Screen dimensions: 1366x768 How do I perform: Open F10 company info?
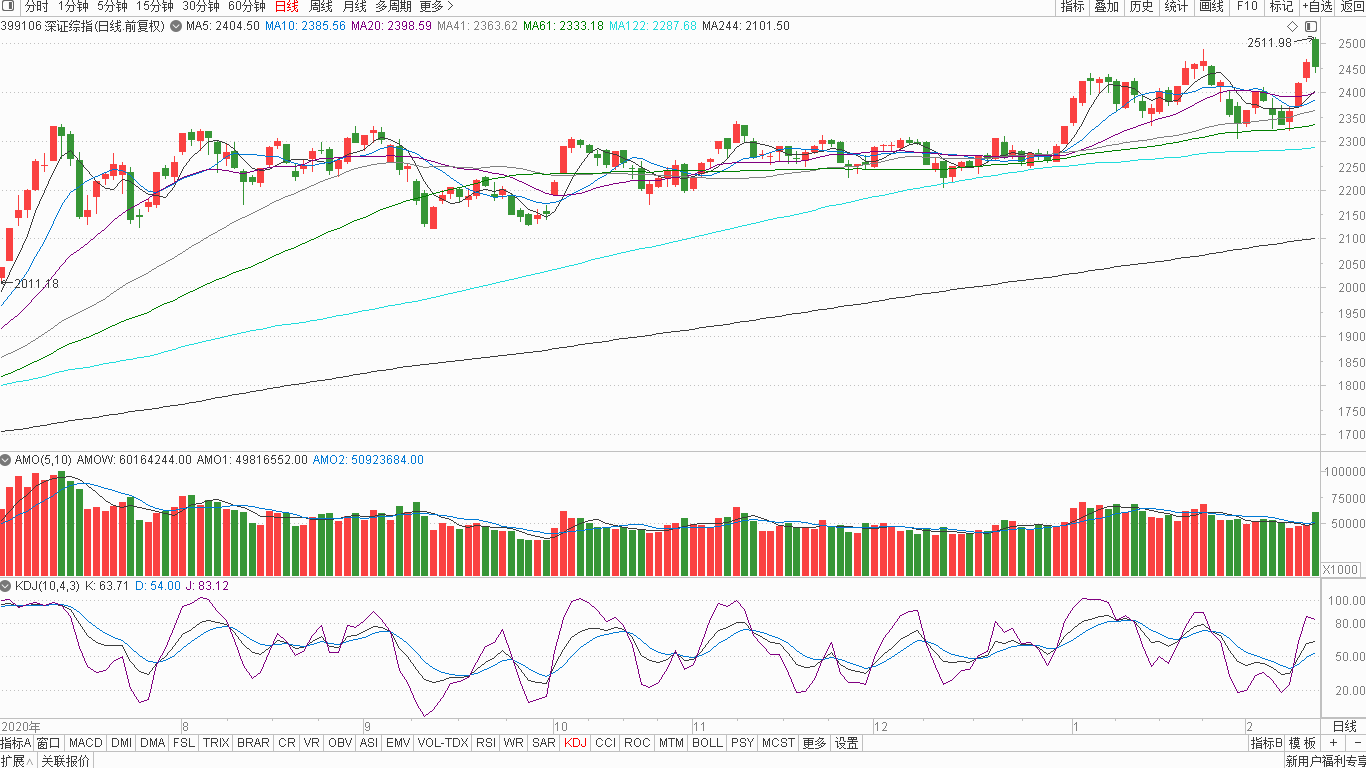point(1246,6)
